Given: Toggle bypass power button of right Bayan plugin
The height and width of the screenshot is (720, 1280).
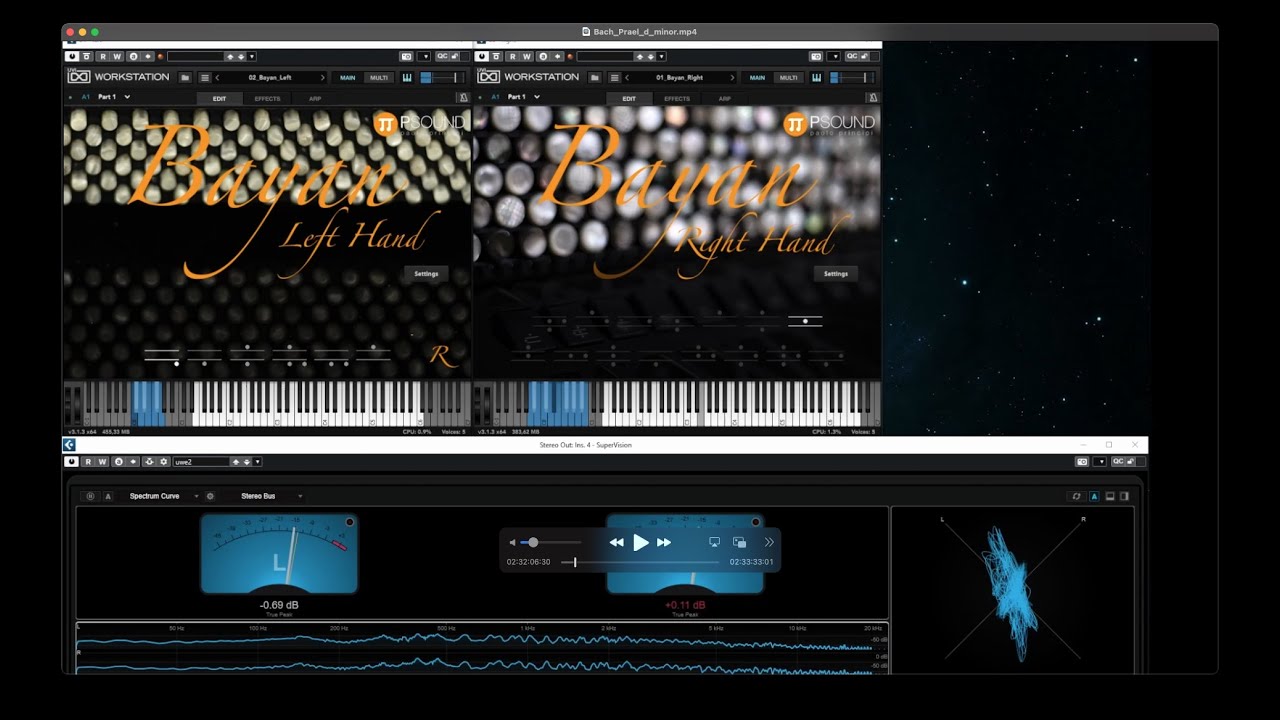Looking at the screenshot, I should coord(481,57).
